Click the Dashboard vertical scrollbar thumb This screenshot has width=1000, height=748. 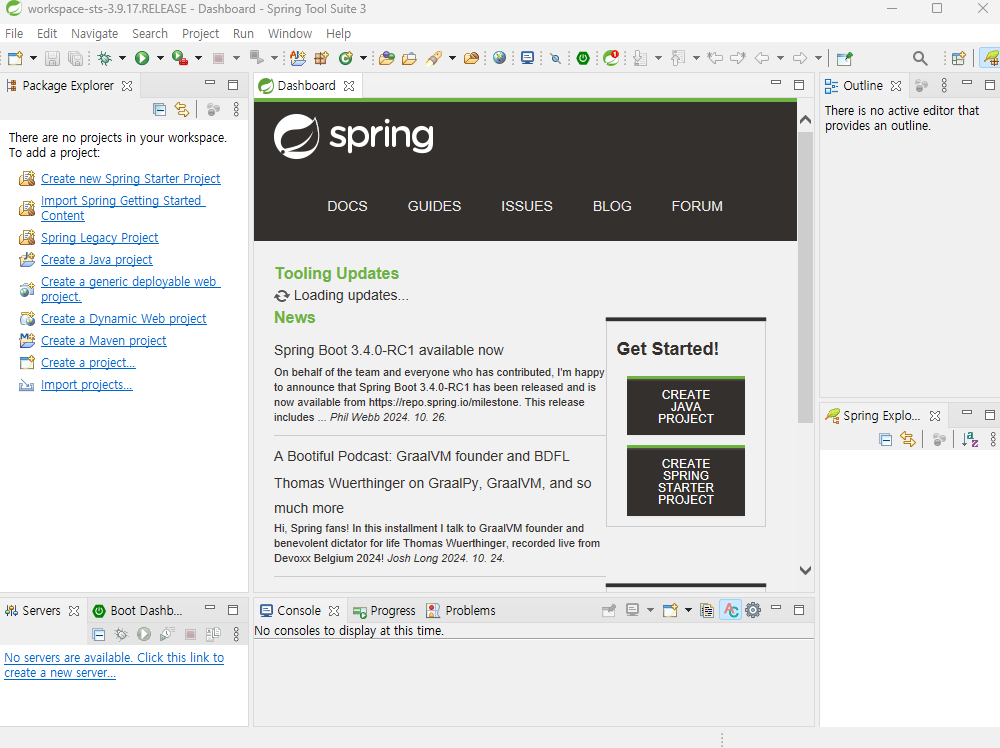tap(805, 277)
